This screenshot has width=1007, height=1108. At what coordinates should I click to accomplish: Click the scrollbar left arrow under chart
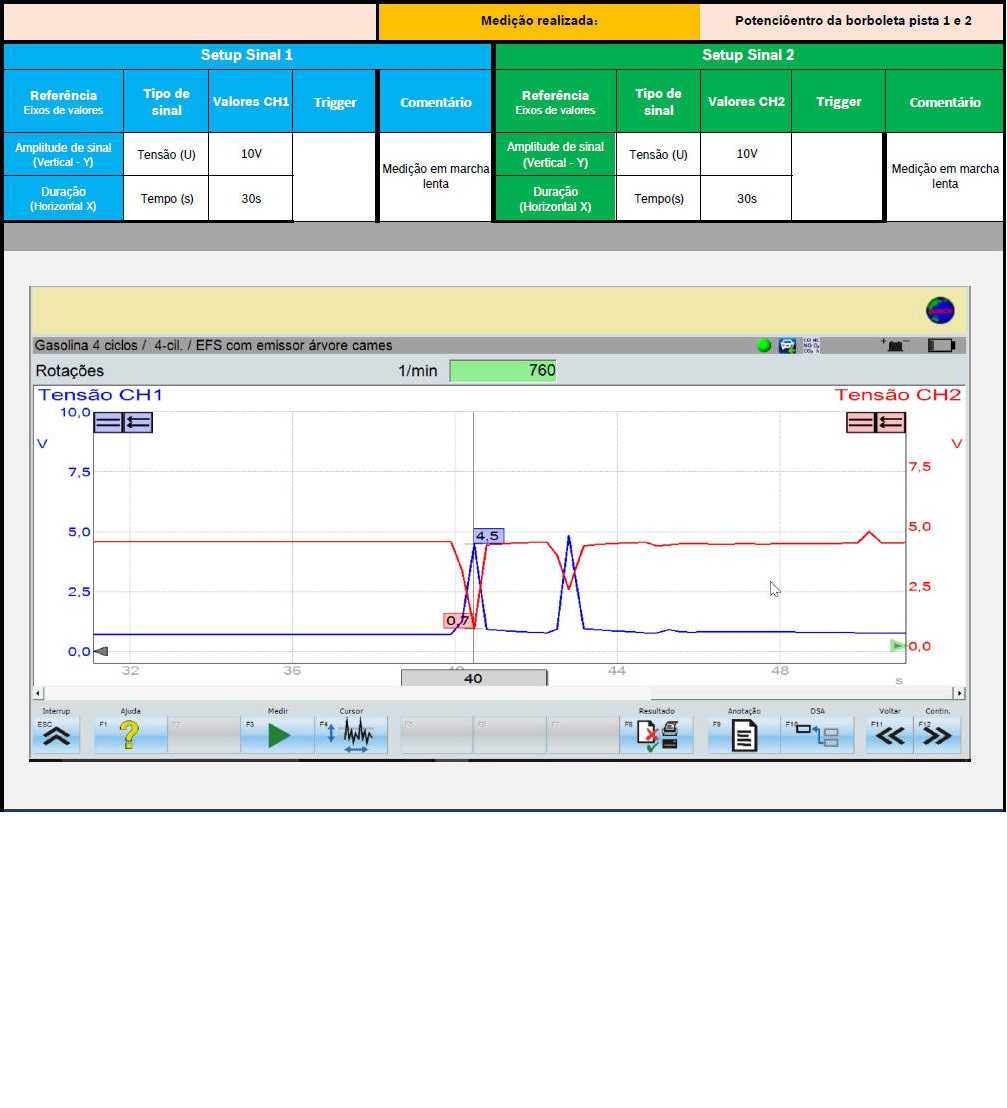click(39, 693)
